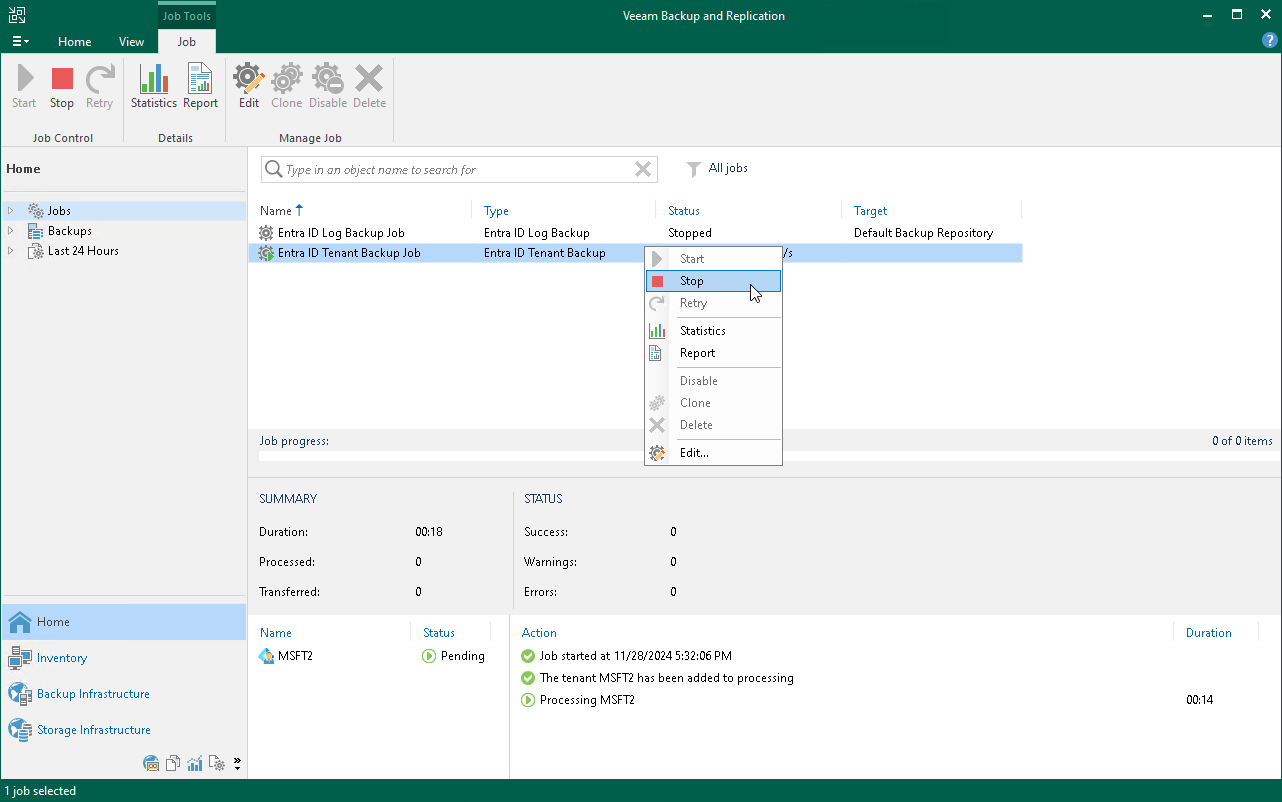Expand the Last 24 Hours tree node arrow
1282x802 pixels.
coord(11,251)
